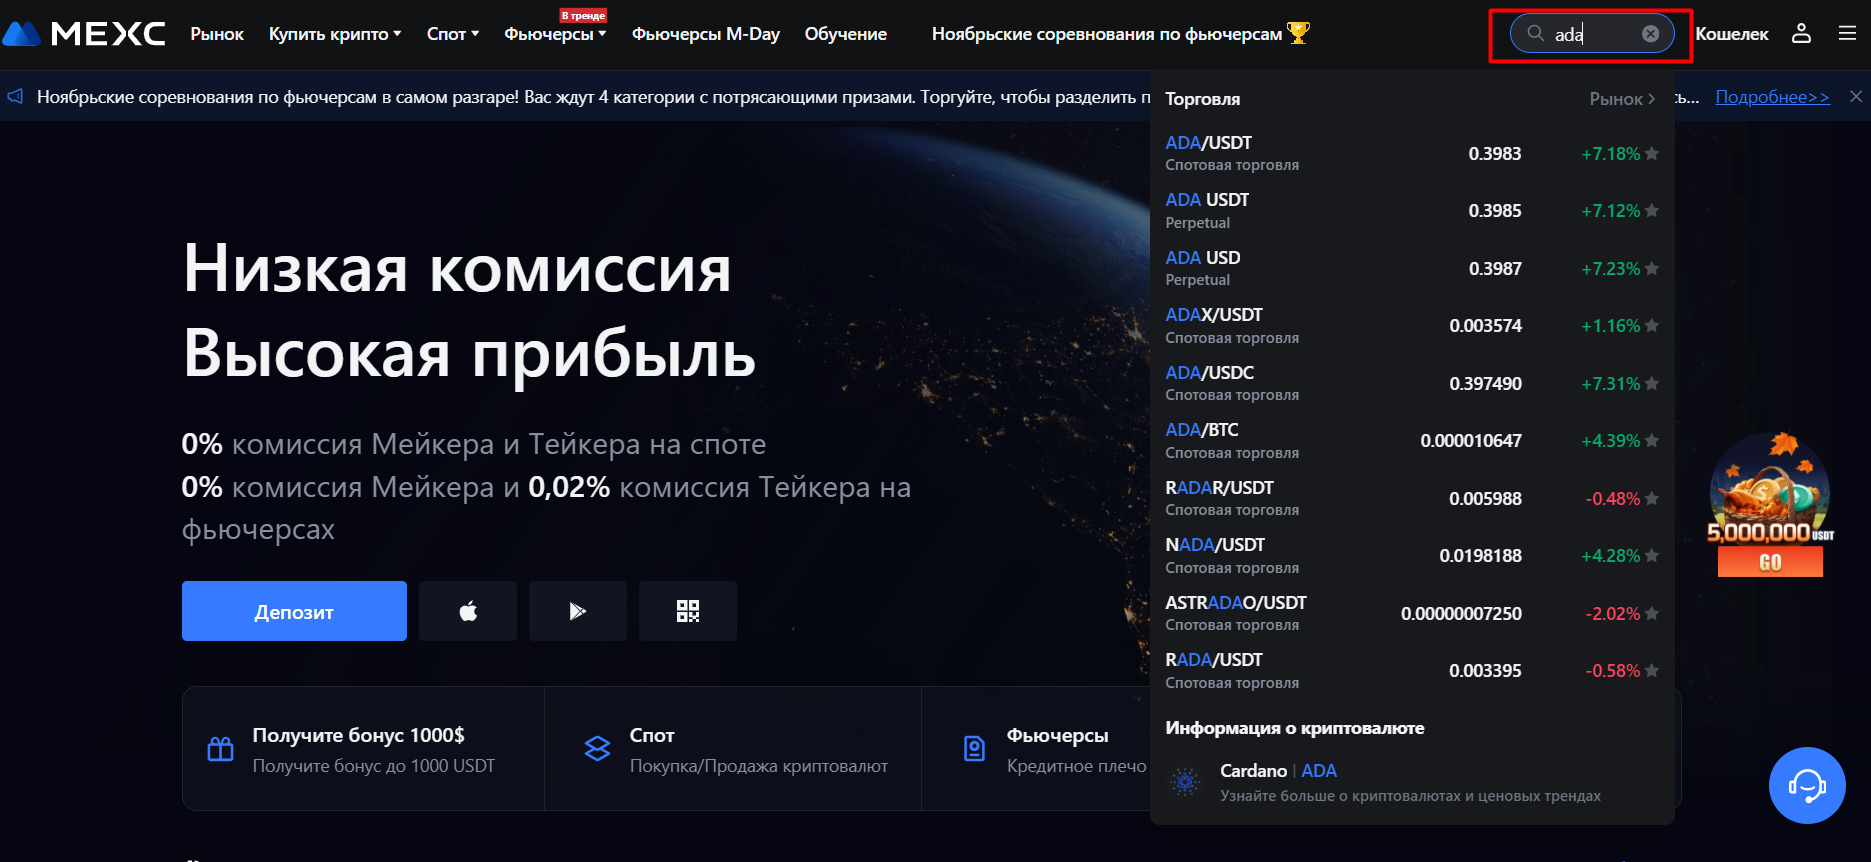Screen dimensions: 1871x862
Task: Open the hamburger menu icon
Action: [1847, 34]
